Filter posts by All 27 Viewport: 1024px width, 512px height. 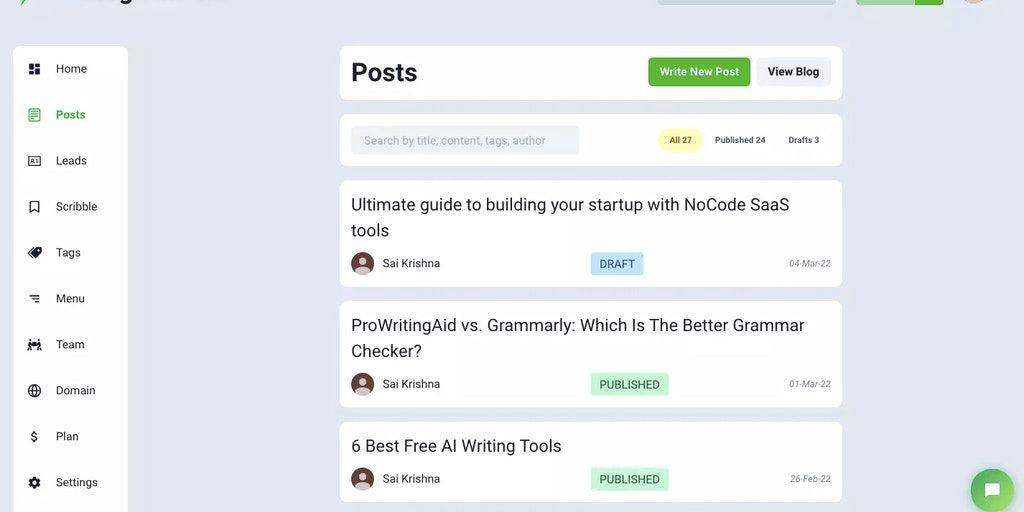coord(680,140)
